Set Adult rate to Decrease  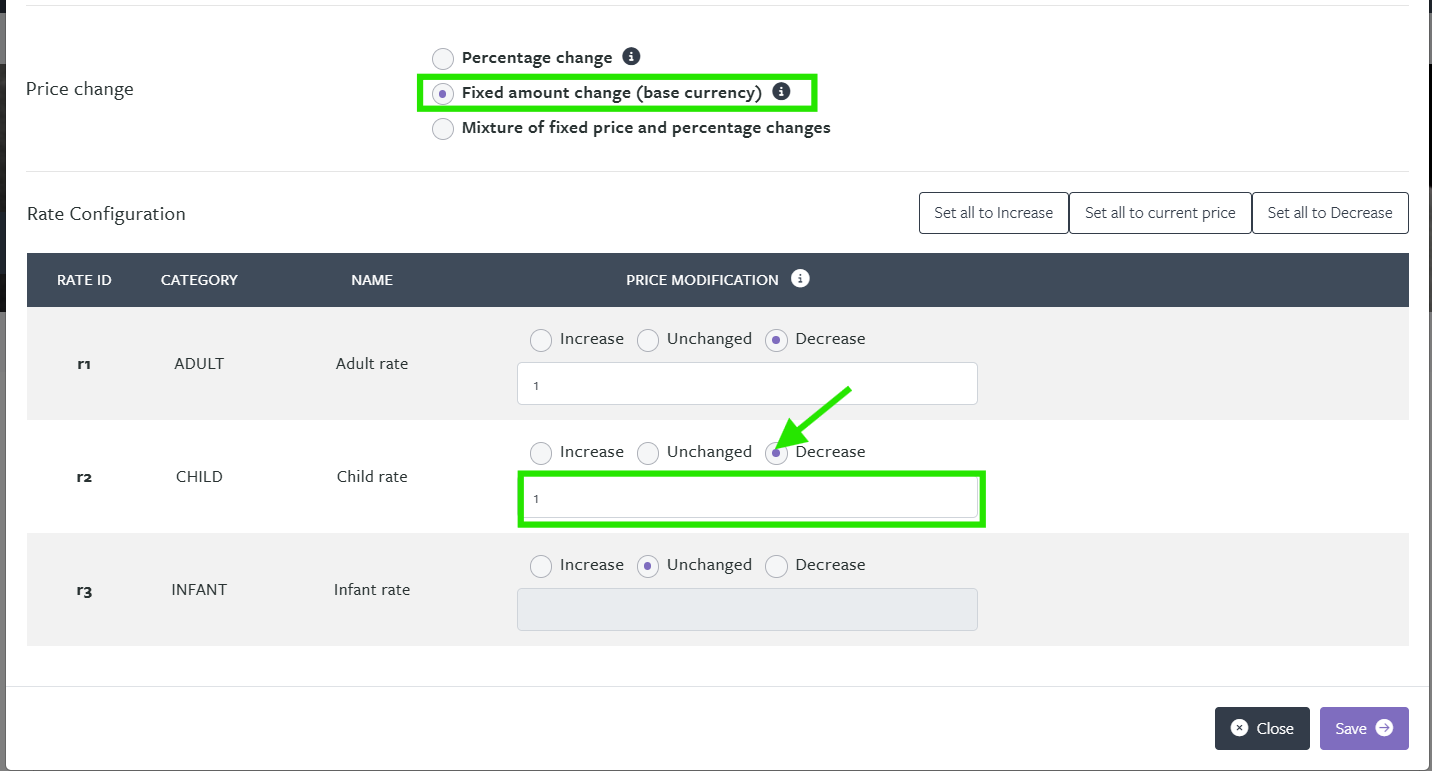[x=776, y=340]
